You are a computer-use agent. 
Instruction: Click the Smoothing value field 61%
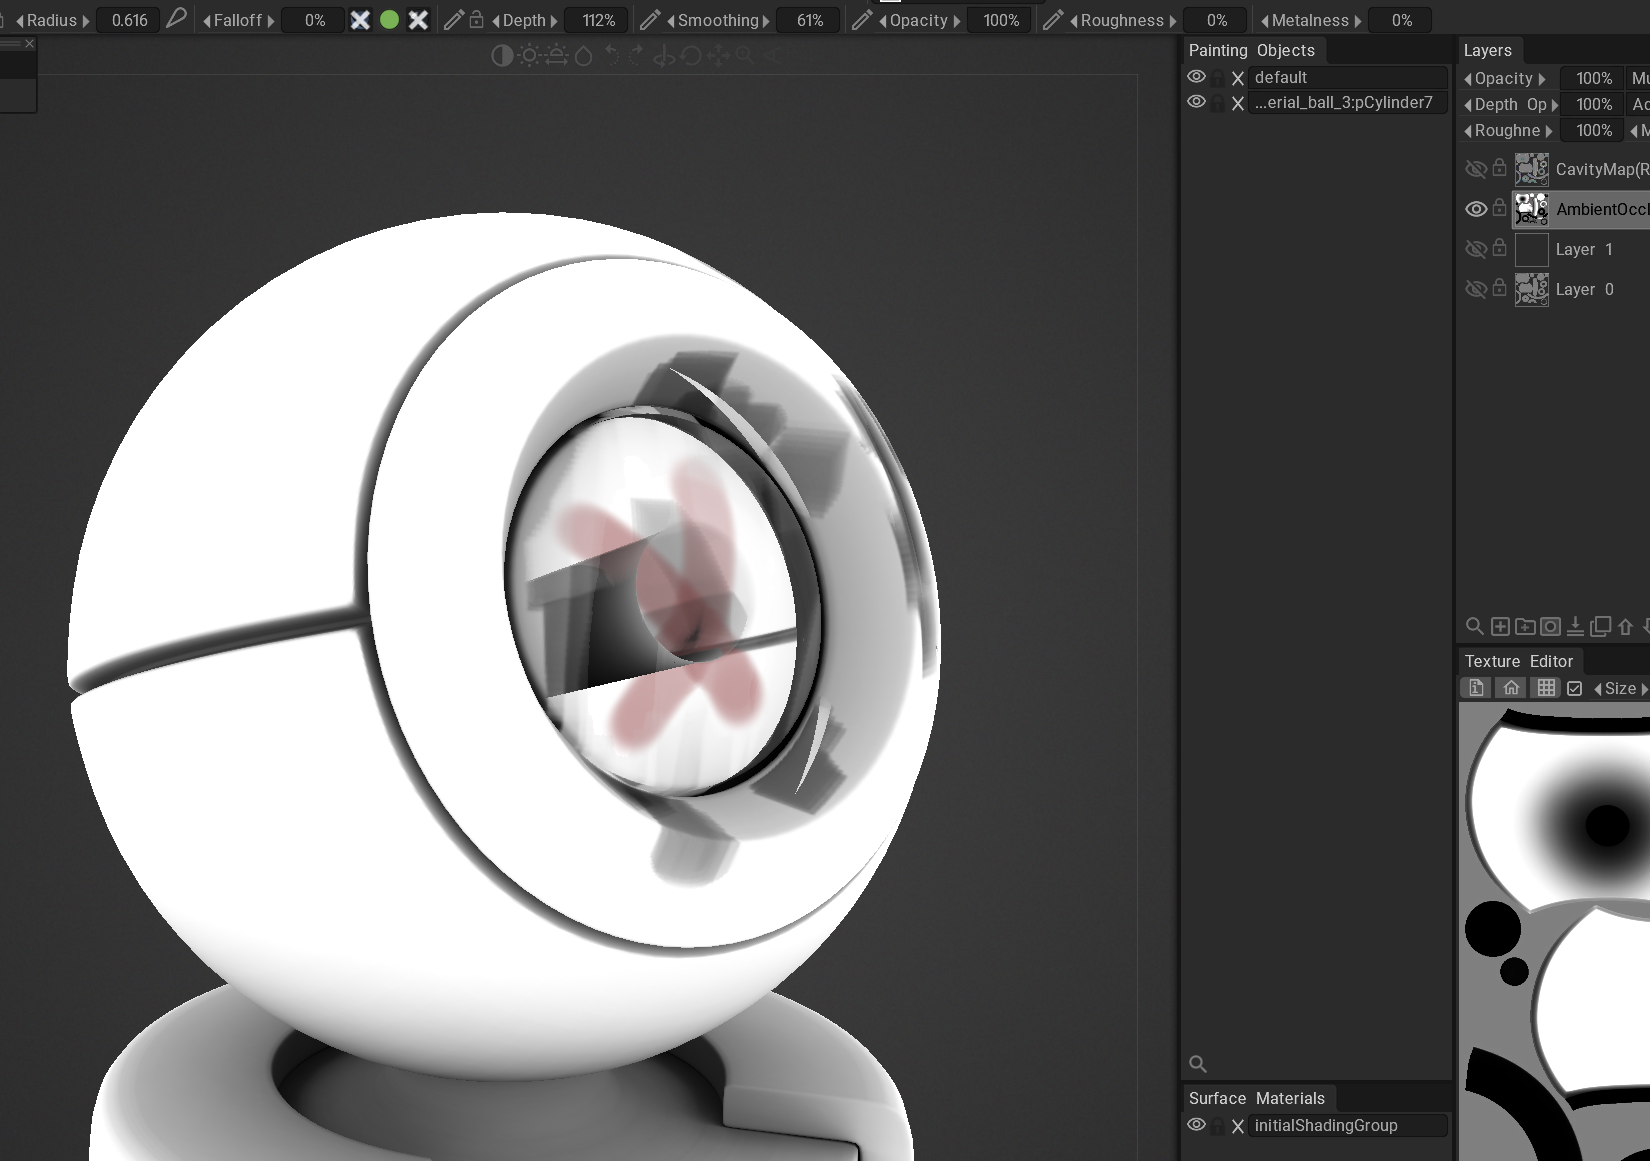coord(810,20)
